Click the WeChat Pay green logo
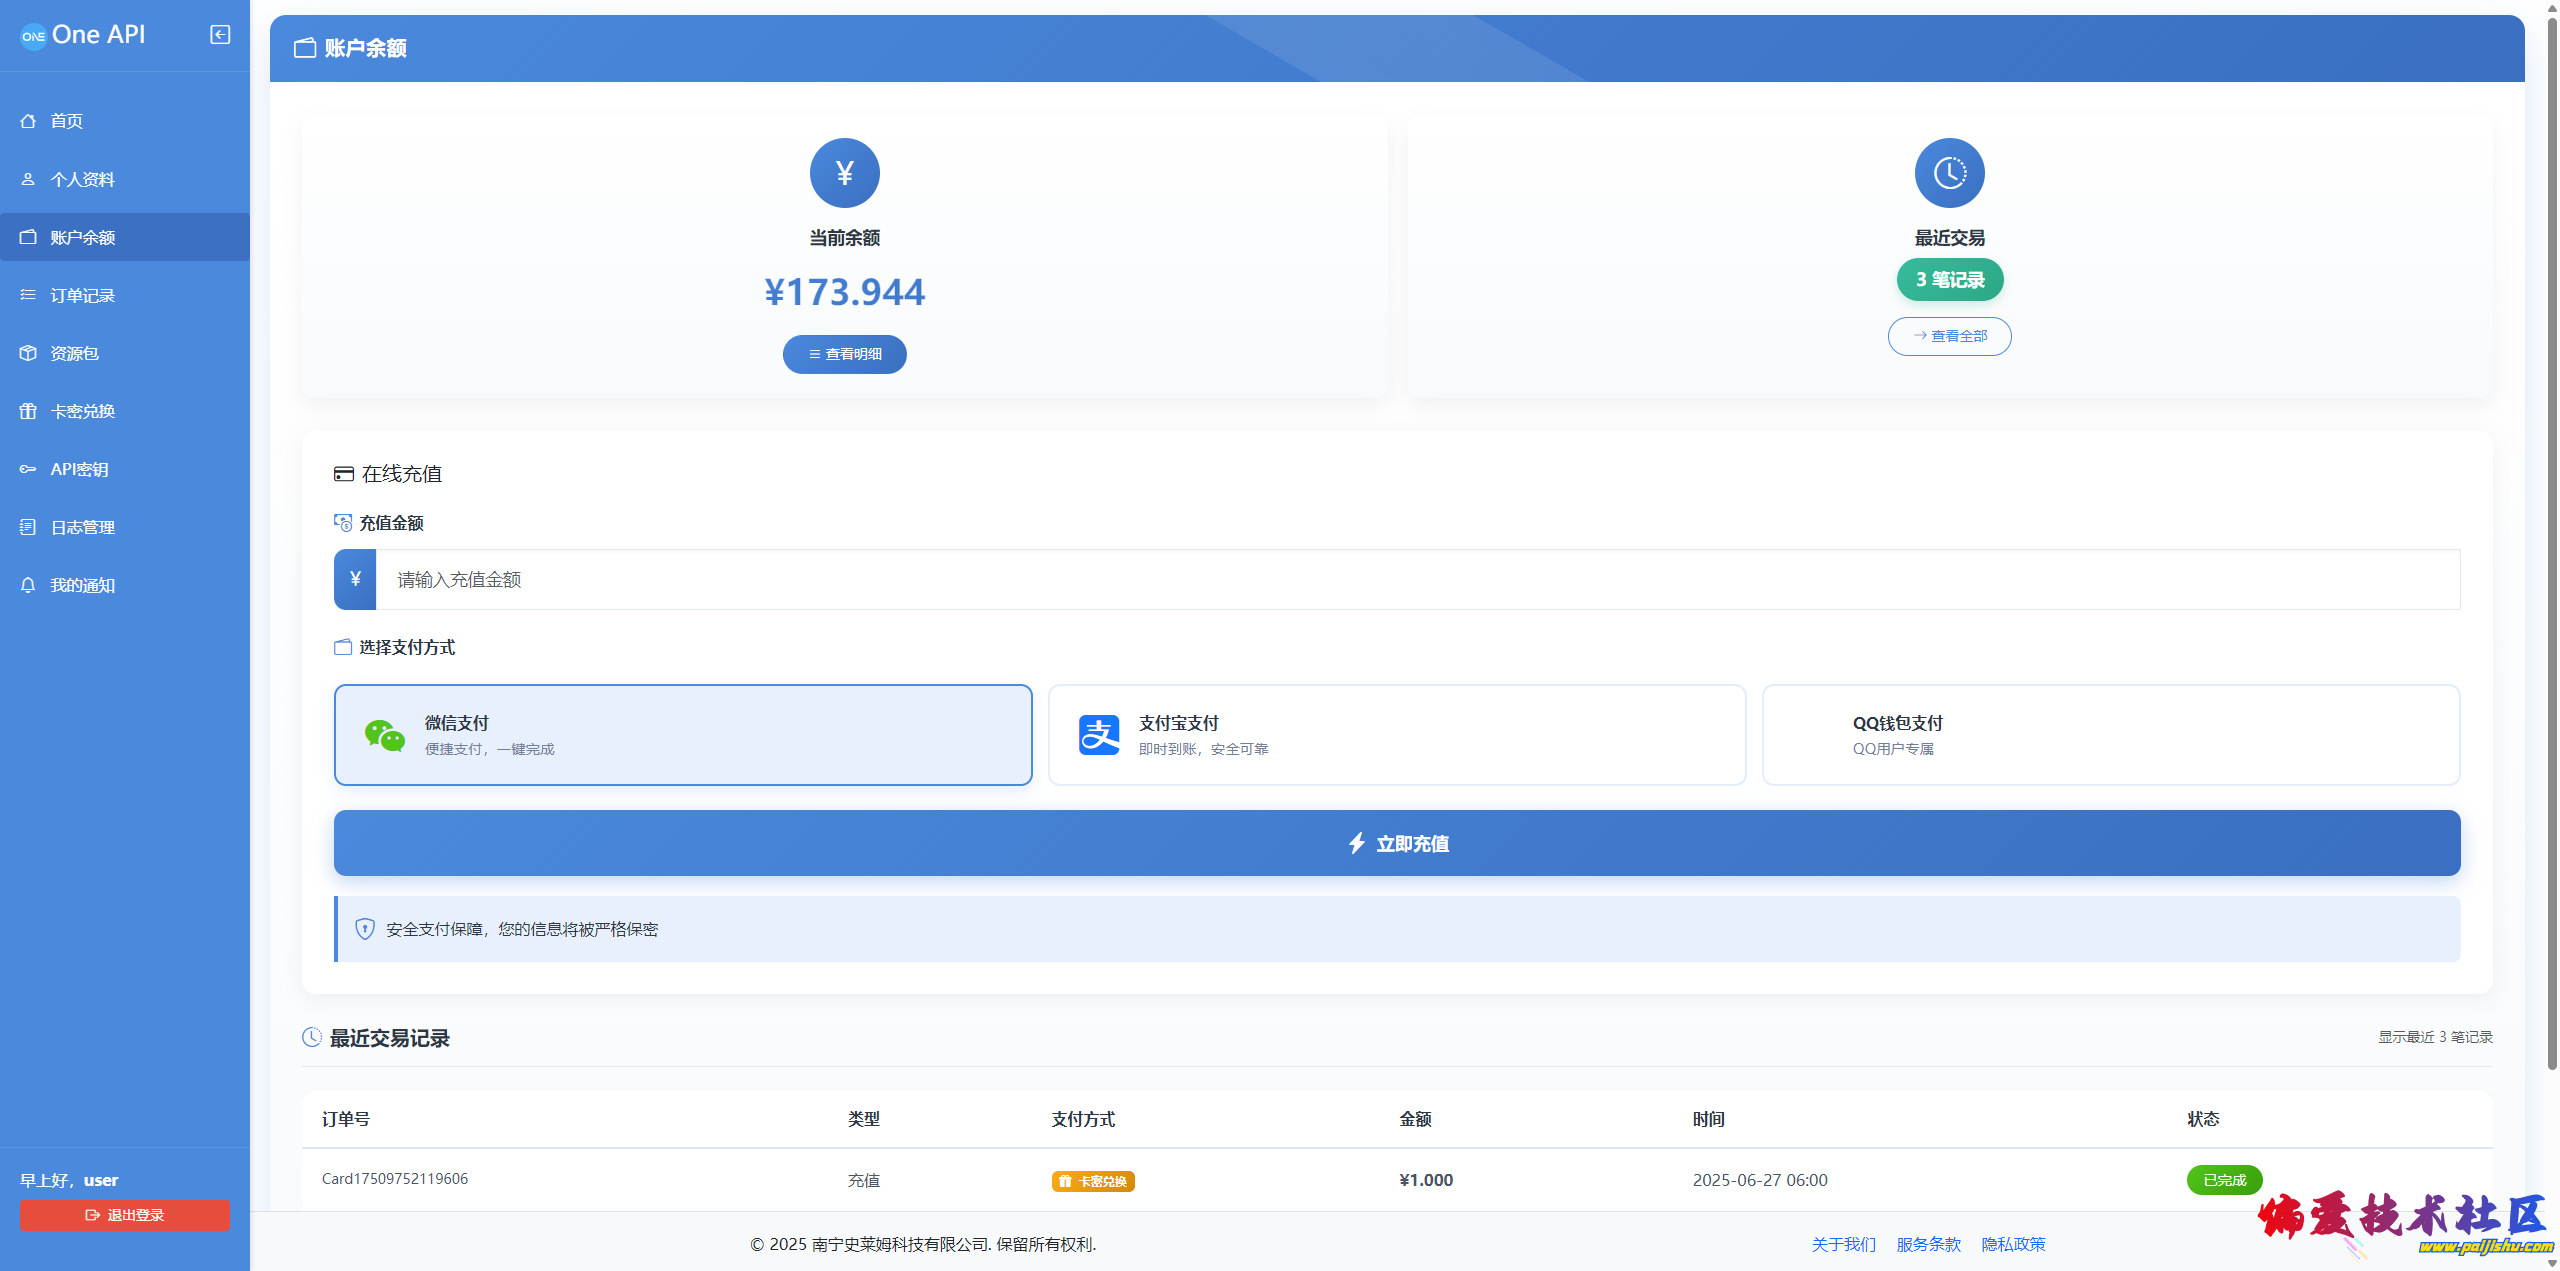This screenshot has width=2560, height=1271. (384, 736)
